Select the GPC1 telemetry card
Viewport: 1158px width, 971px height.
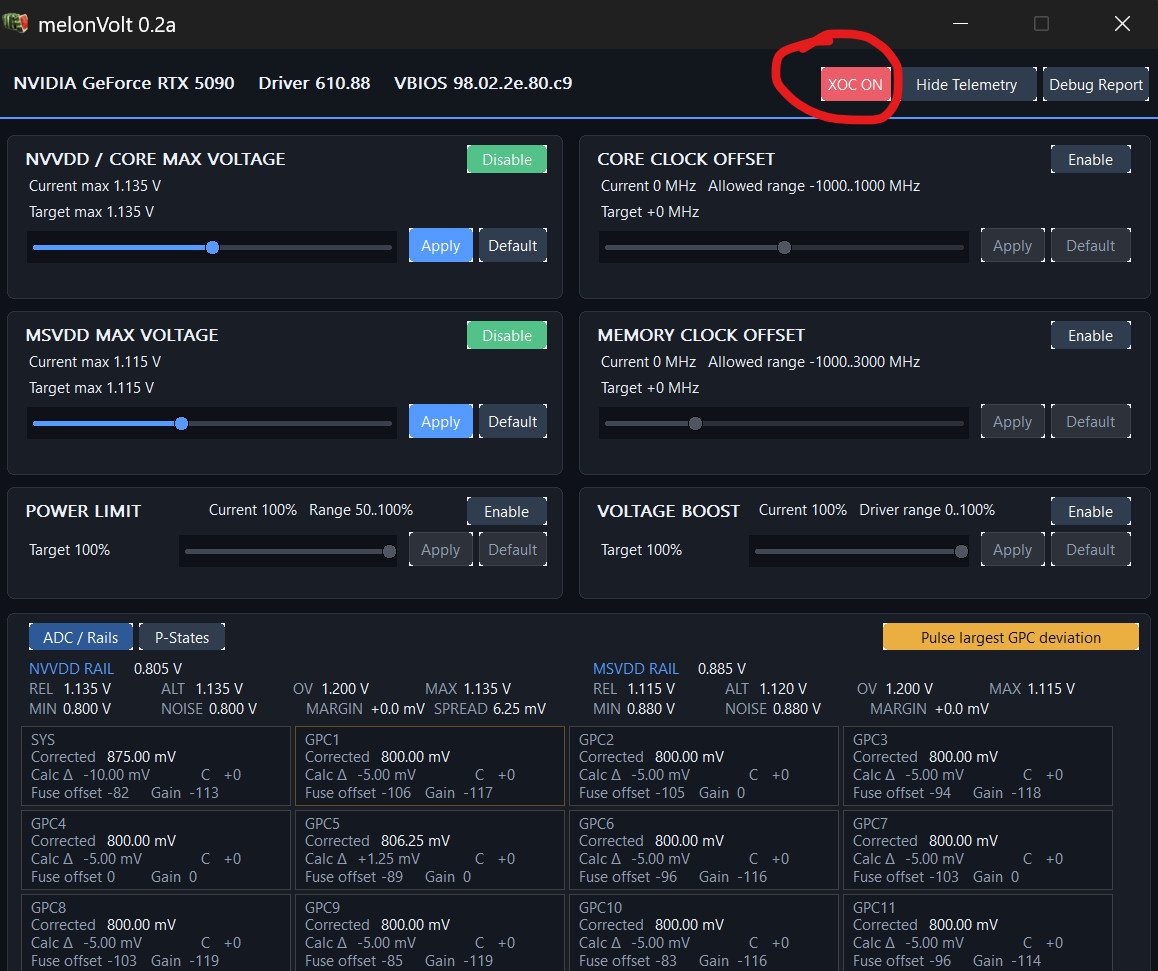430,766
